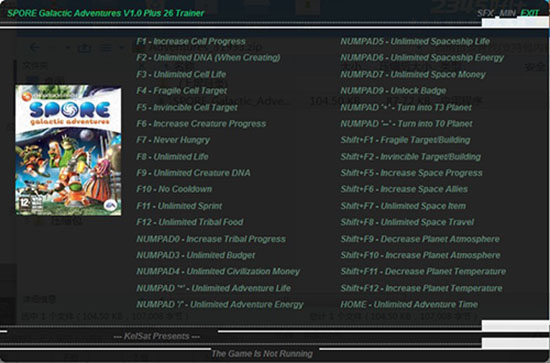Click the SFX button in title bar

tap(485, 13)
